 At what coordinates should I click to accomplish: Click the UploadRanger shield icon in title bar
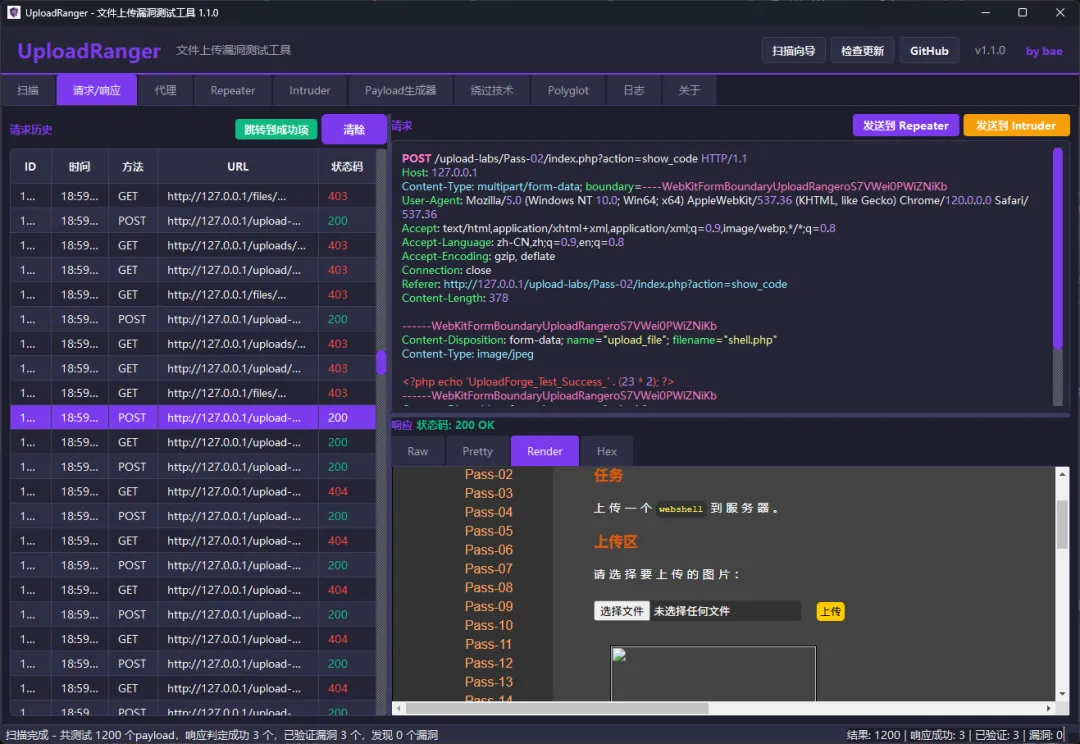tap(13, 12)
